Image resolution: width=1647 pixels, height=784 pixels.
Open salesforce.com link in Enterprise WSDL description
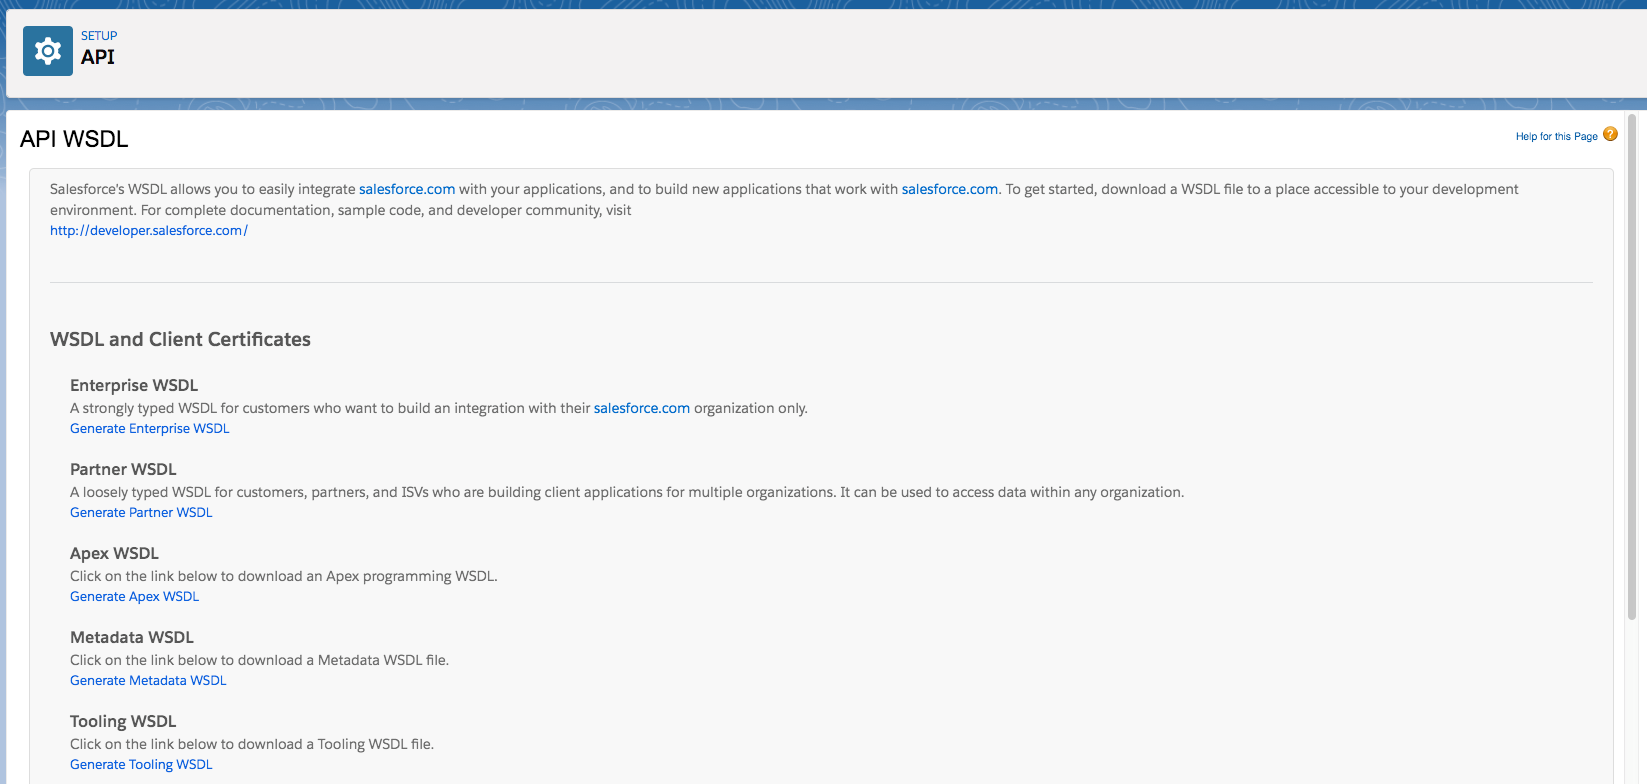[x=641, y=408]
